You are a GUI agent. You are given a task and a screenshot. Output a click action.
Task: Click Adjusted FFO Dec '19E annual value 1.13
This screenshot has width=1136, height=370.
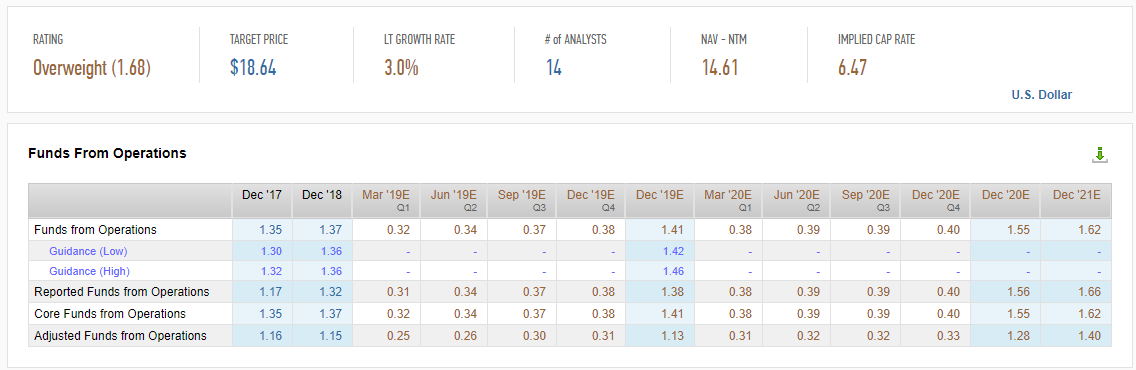(x=674, y=335)
